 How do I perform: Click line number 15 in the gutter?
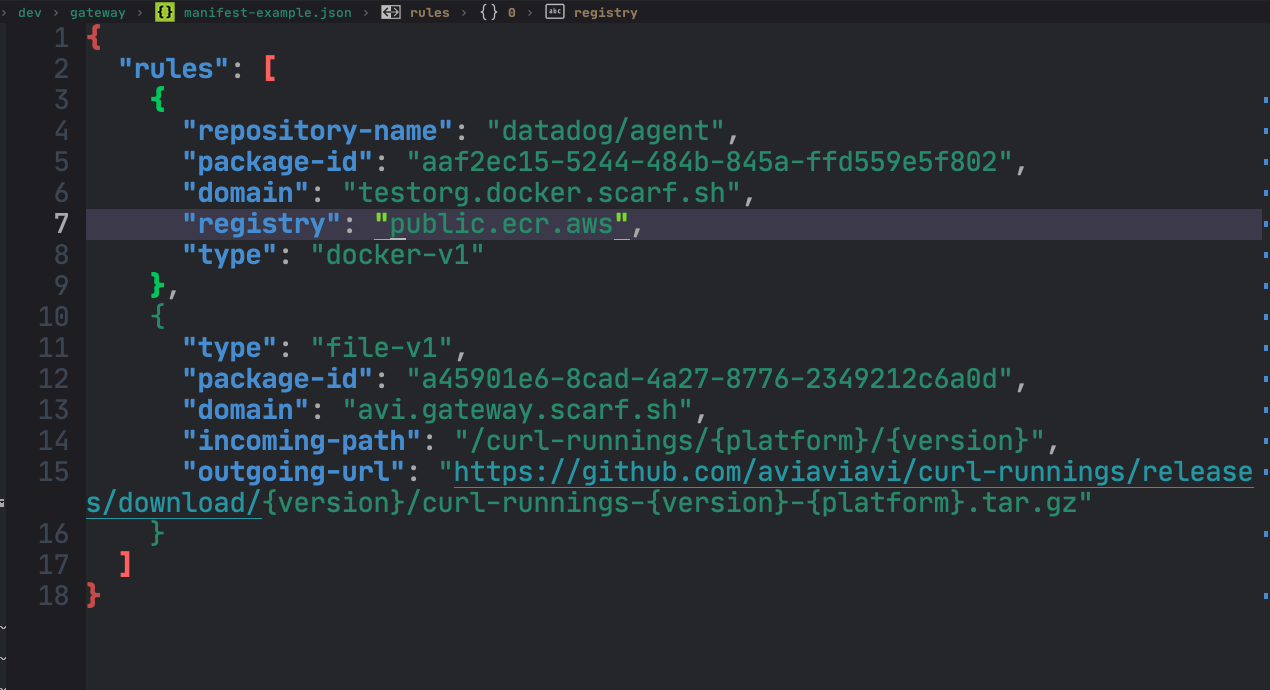(53, 472)
